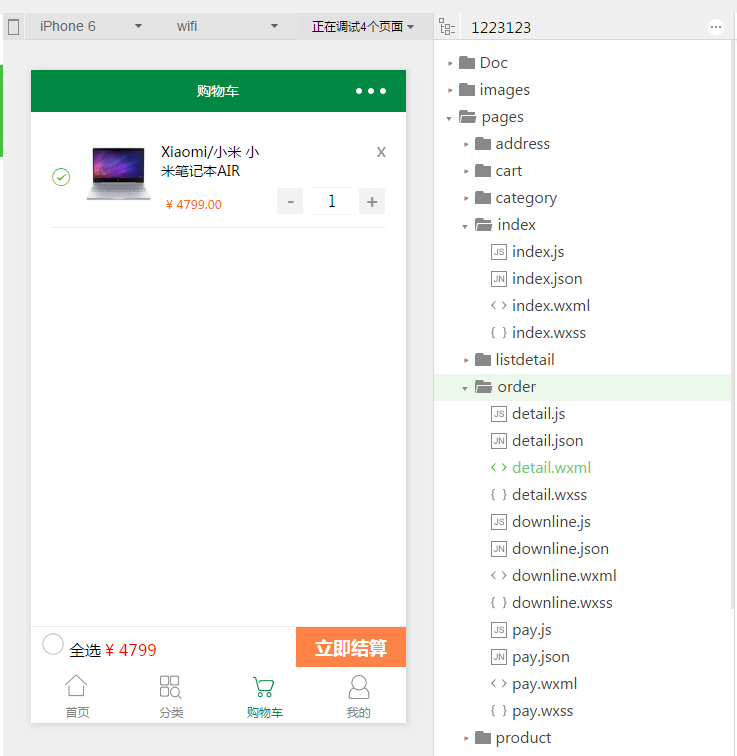Decrease quantity with the minus button
This screenshot has height=756, width=737.
[x=290, y=202]
